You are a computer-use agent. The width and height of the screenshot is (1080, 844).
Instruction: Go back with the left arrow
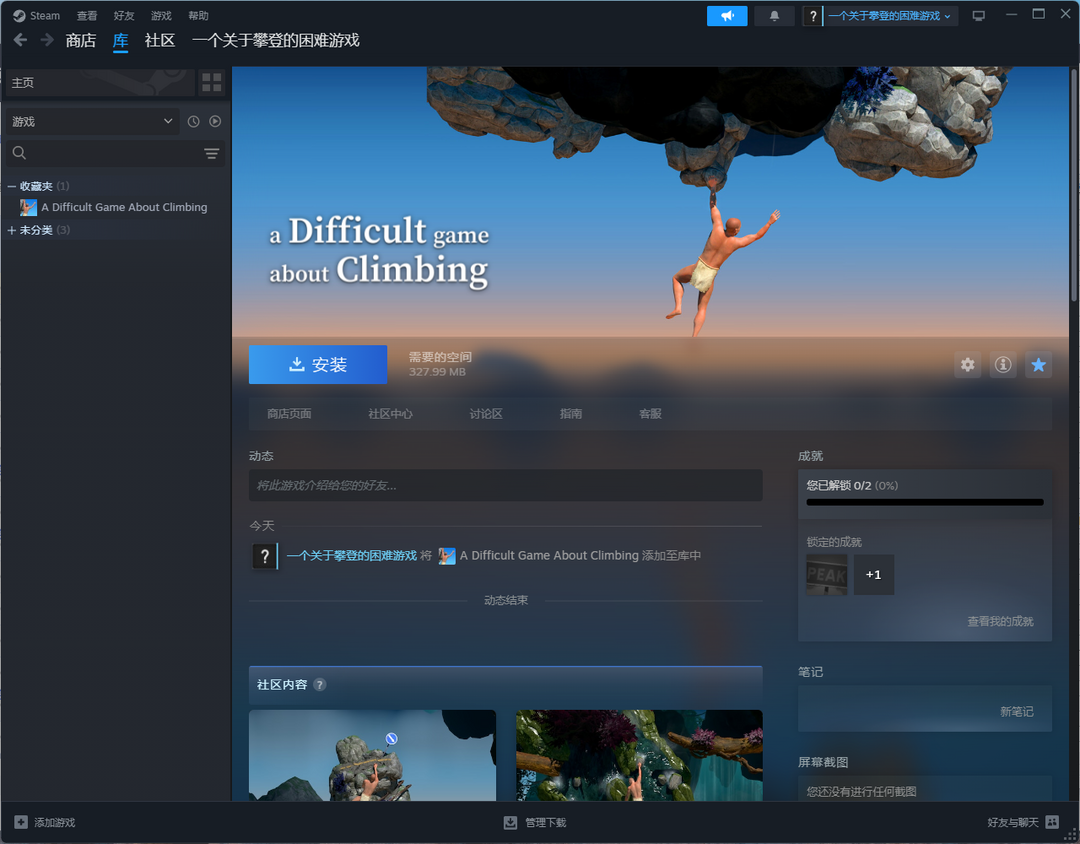21,40
